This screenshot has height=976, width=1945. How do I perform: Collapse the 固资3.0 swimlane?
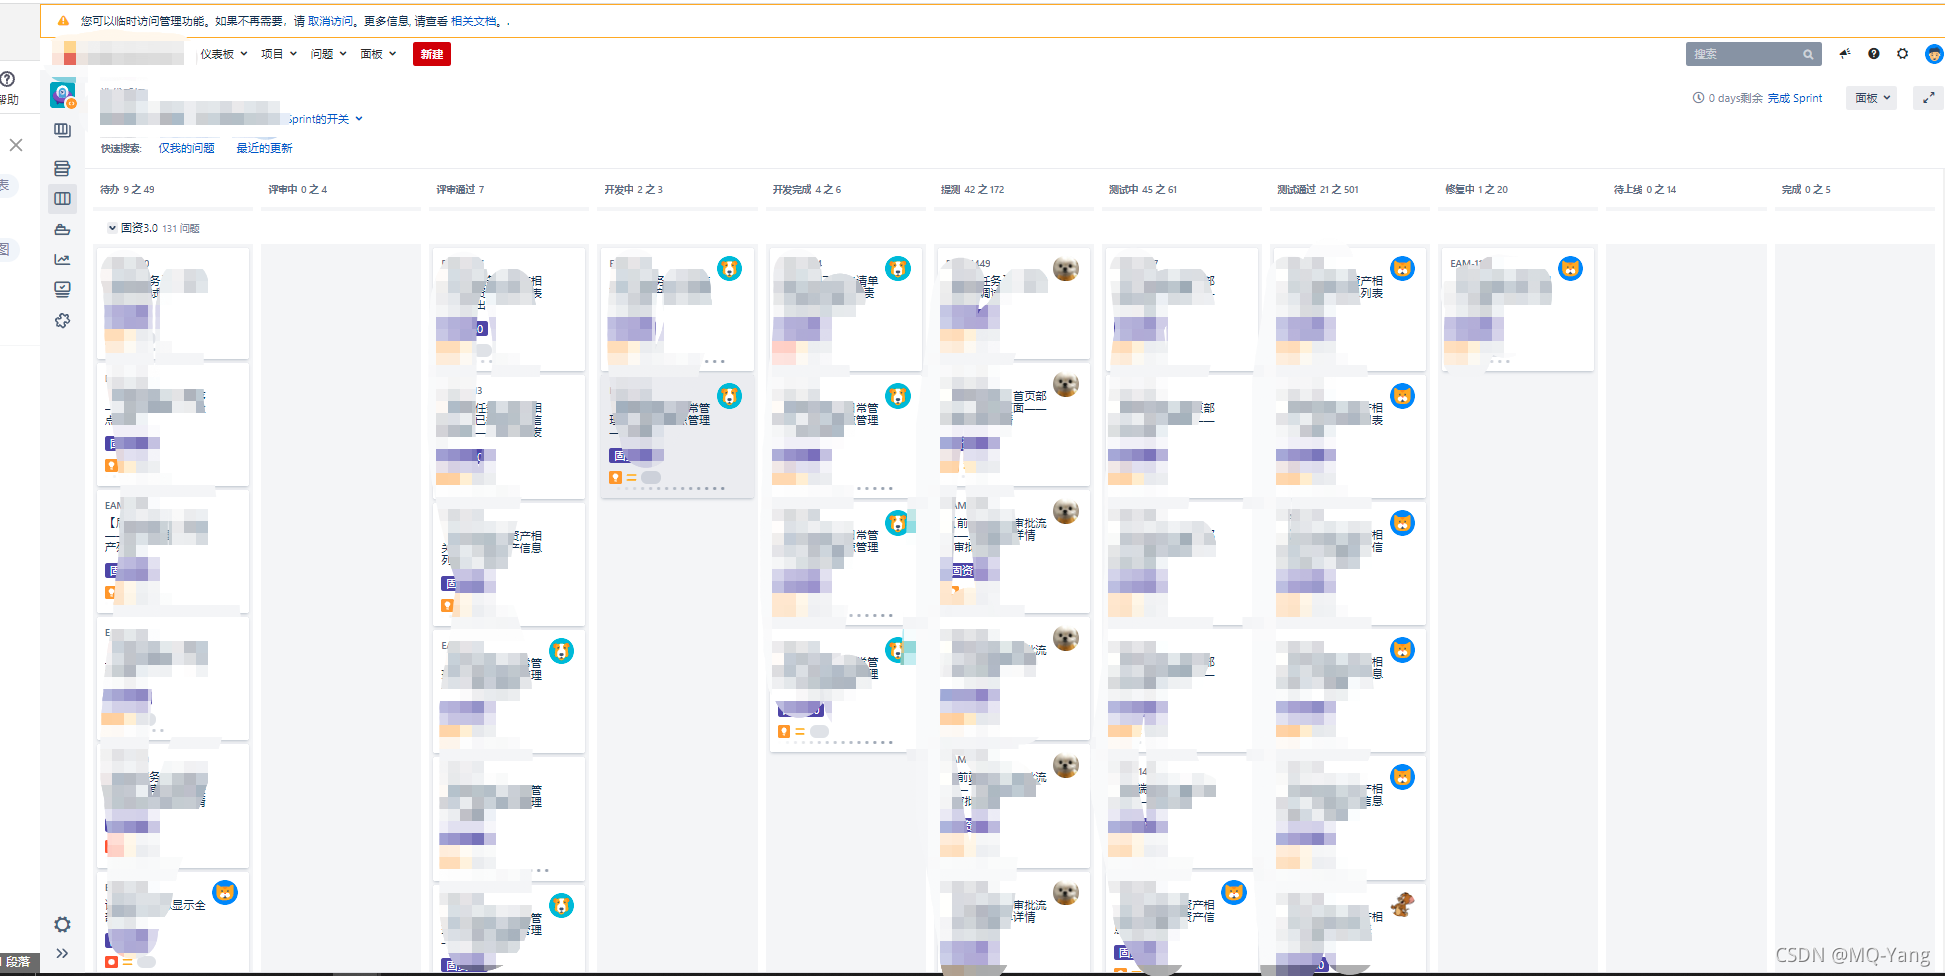[112, 228]
